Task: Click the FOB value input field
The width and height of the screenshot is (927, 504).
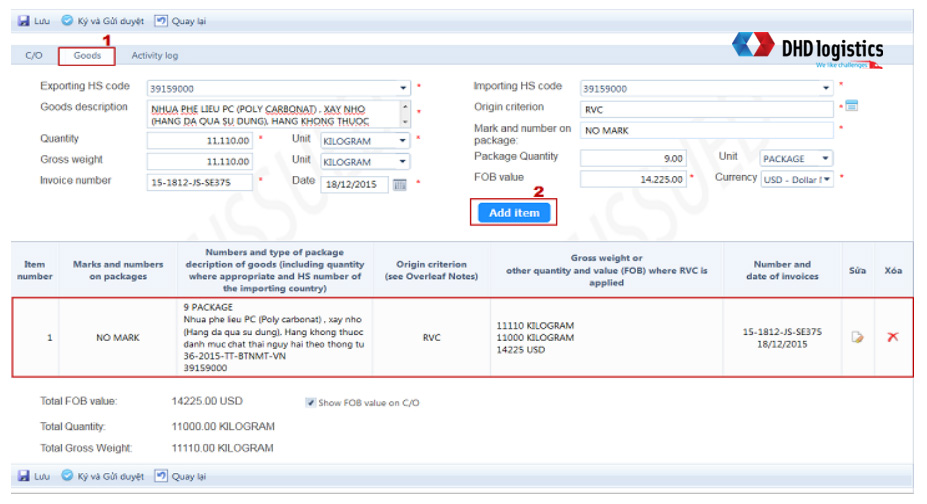Action: 634,179
